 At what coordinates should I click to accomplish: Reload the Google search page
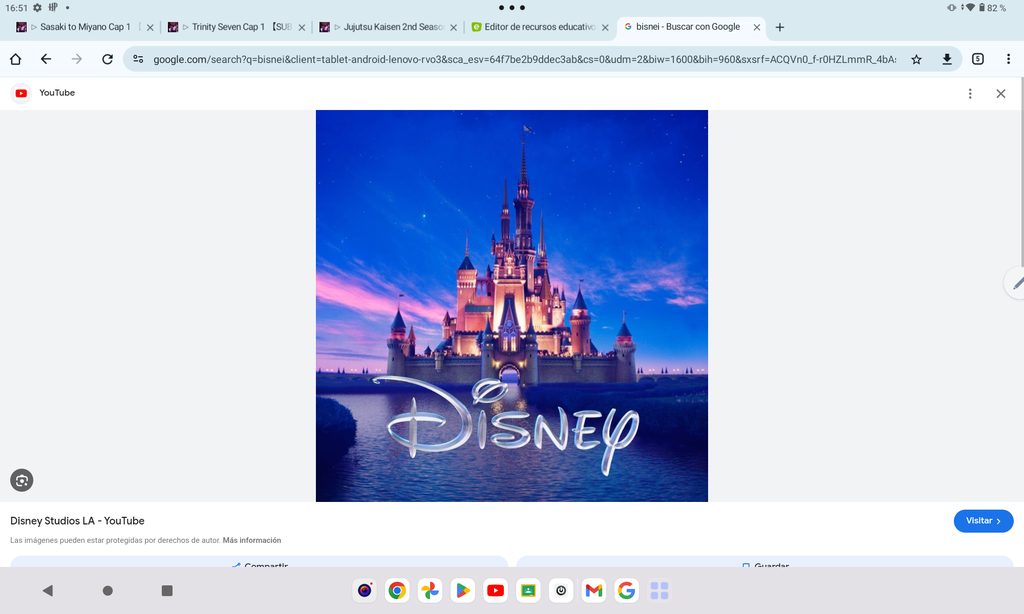point(107,59)
